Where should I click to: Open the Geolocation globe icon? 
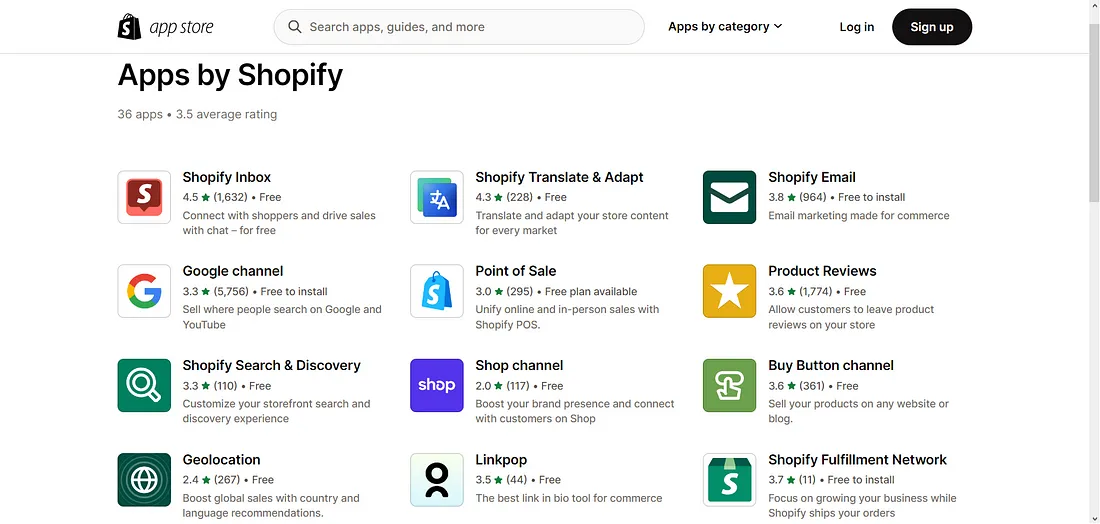point(144,480)
